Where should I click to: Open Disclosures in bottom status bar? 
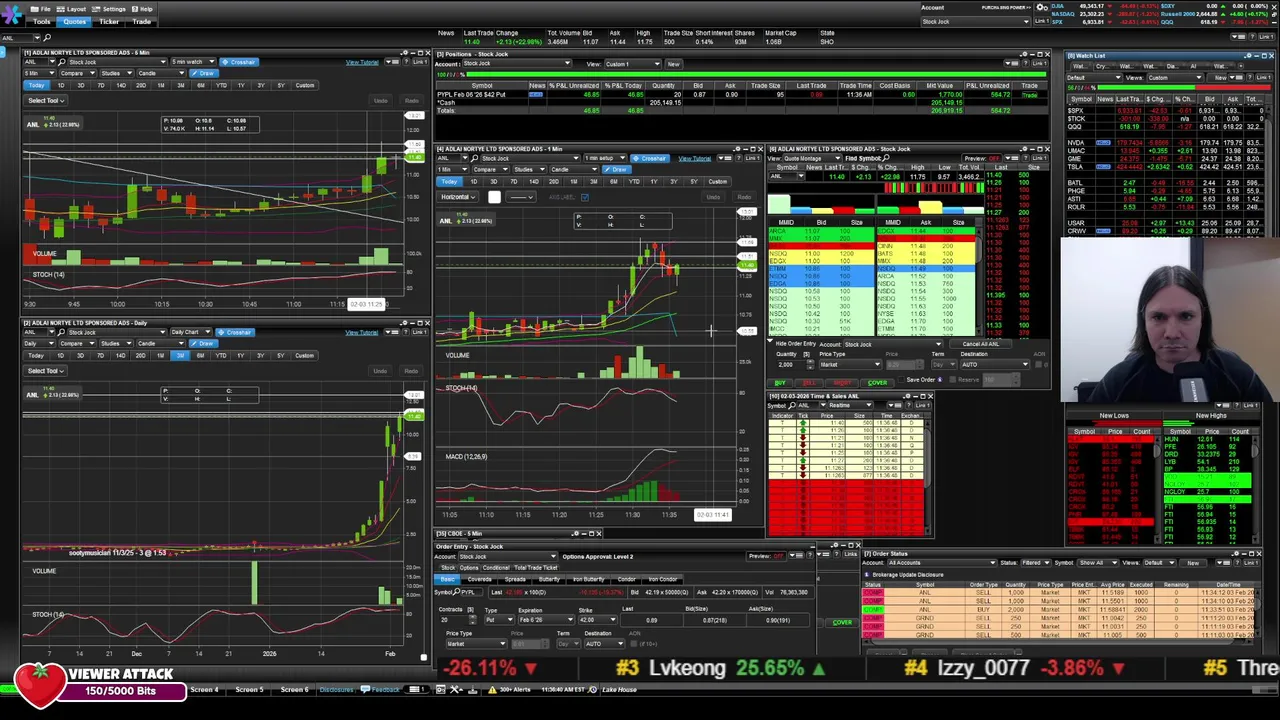336,689
